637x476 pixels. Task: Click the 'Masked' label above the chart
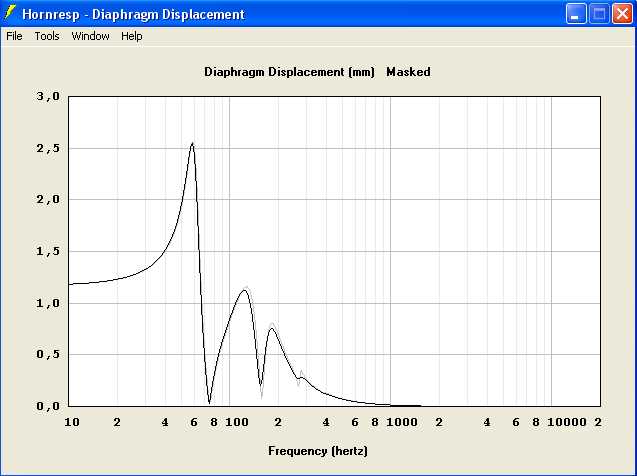coord(408,72)
